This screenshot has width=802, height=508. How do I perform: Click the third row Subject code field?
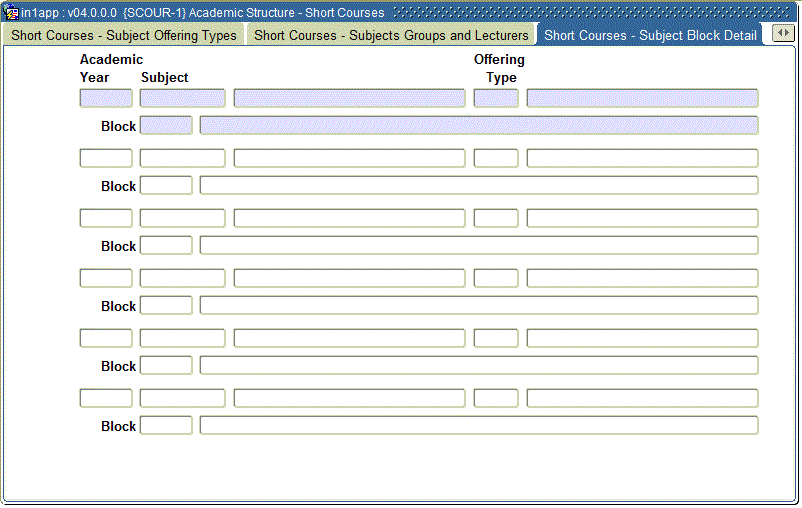point(182,218)
